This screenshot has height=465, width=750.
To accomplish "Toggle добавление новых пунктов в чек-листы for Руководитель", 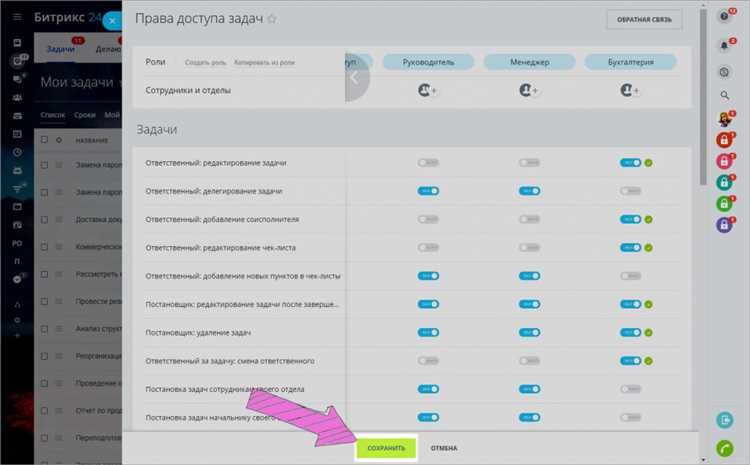I will click(428, 276).
